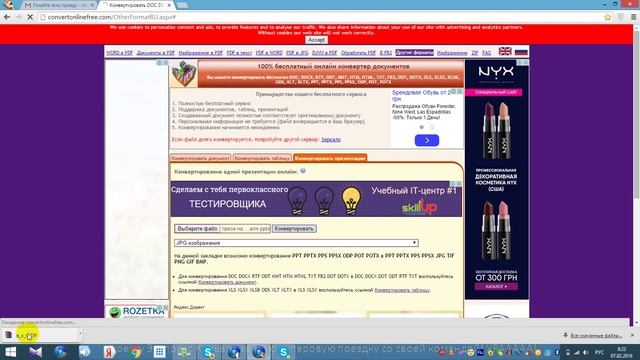Close the NYX ad with X

click(525, 62)
